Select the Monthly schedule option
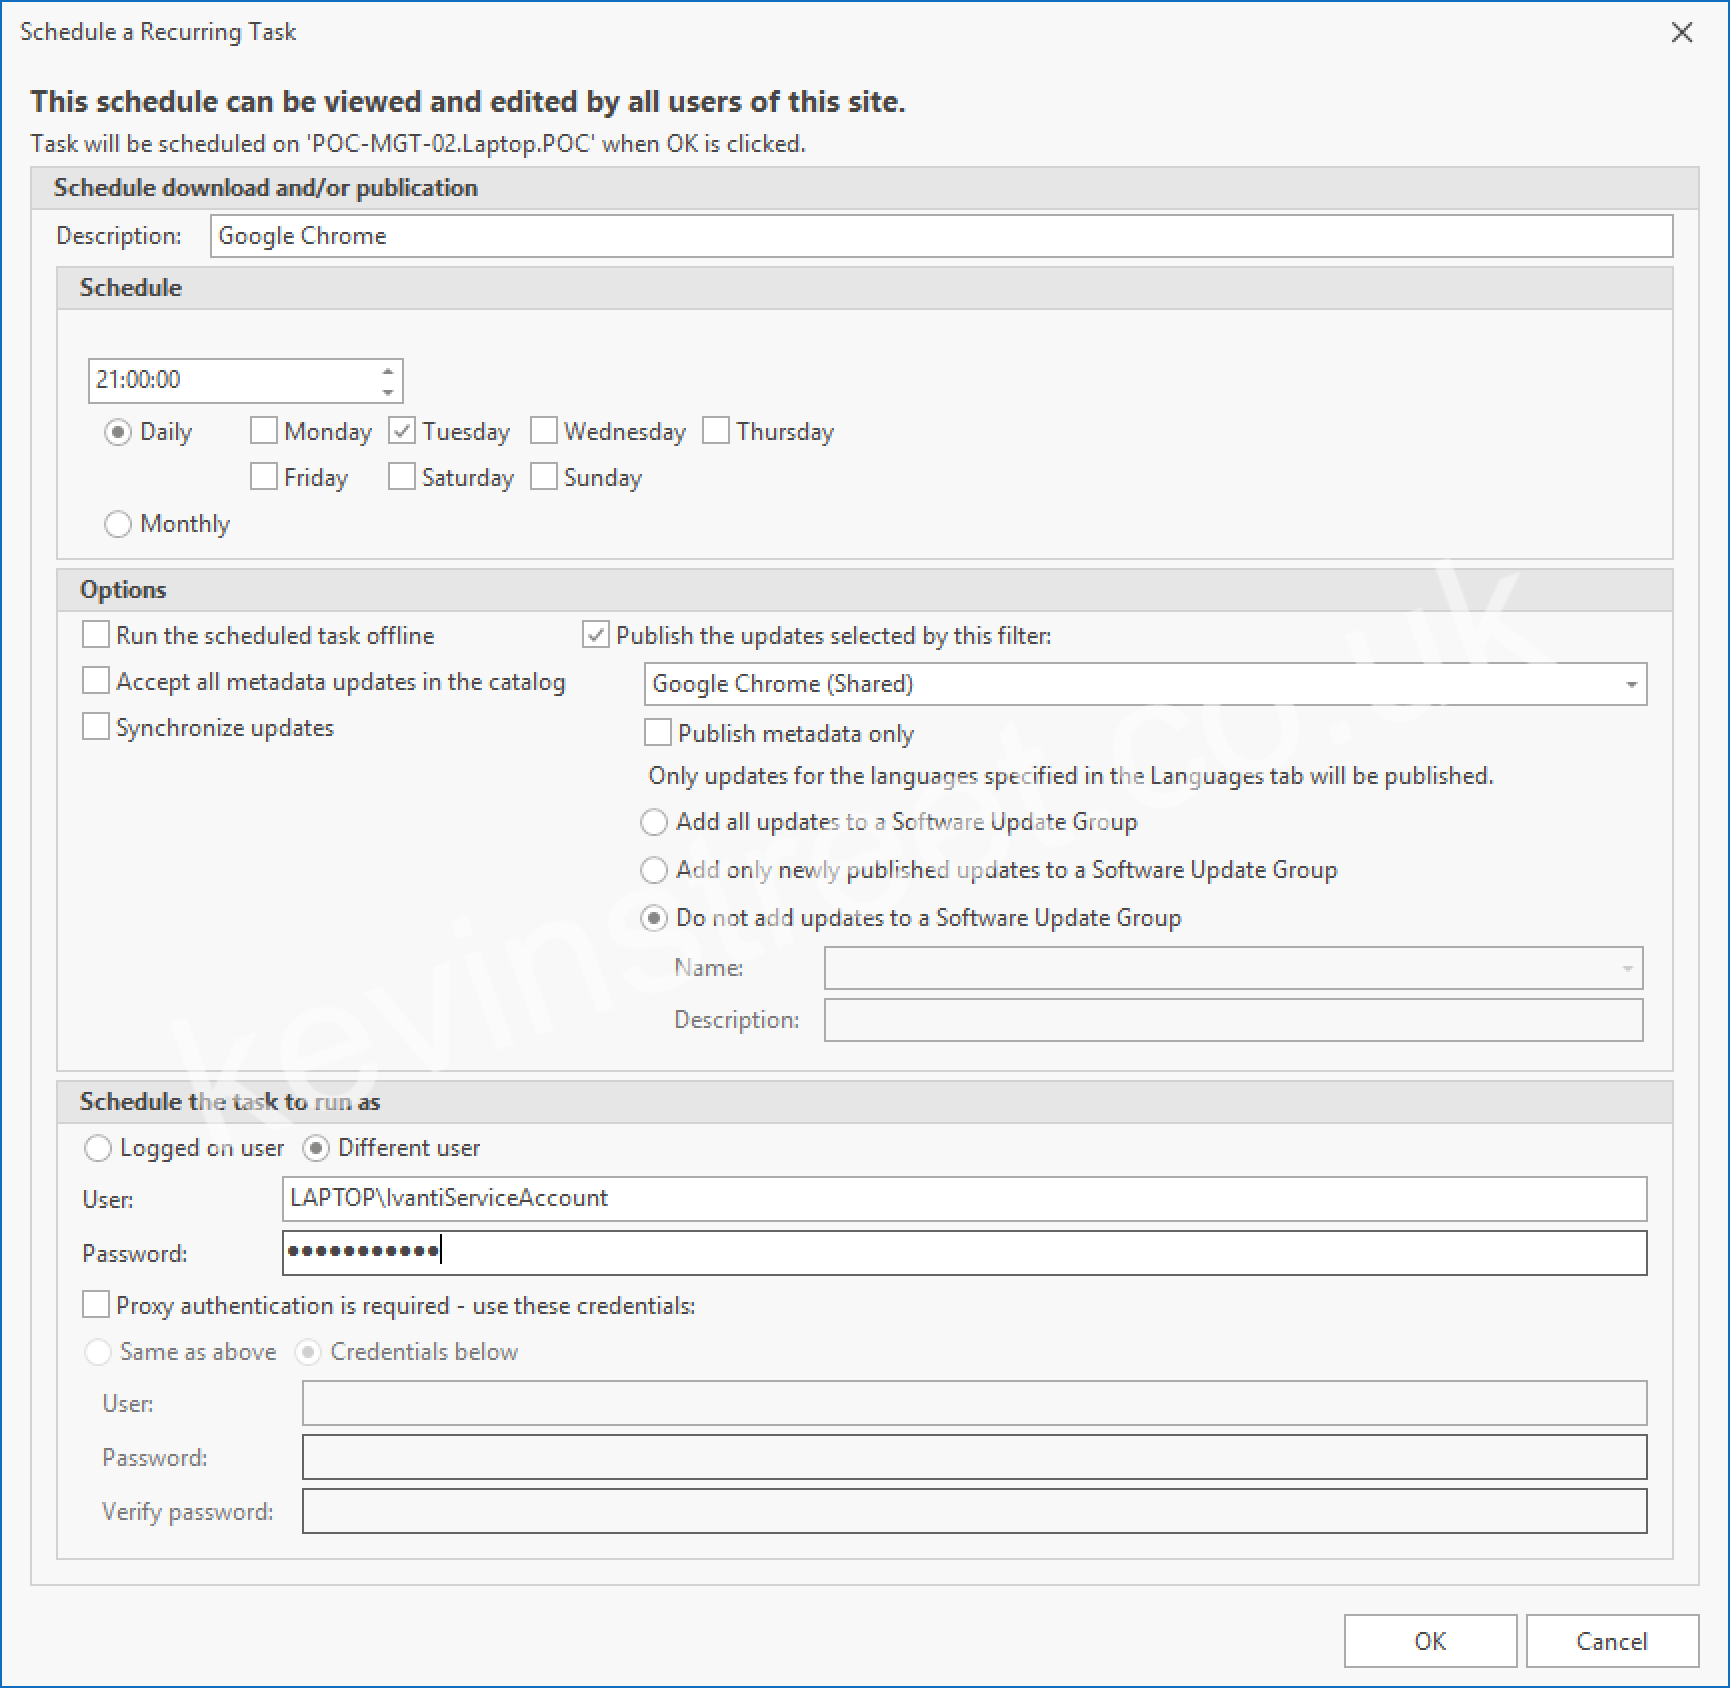The width and height of the screenshot is (1730, 1688). [118, 524]
